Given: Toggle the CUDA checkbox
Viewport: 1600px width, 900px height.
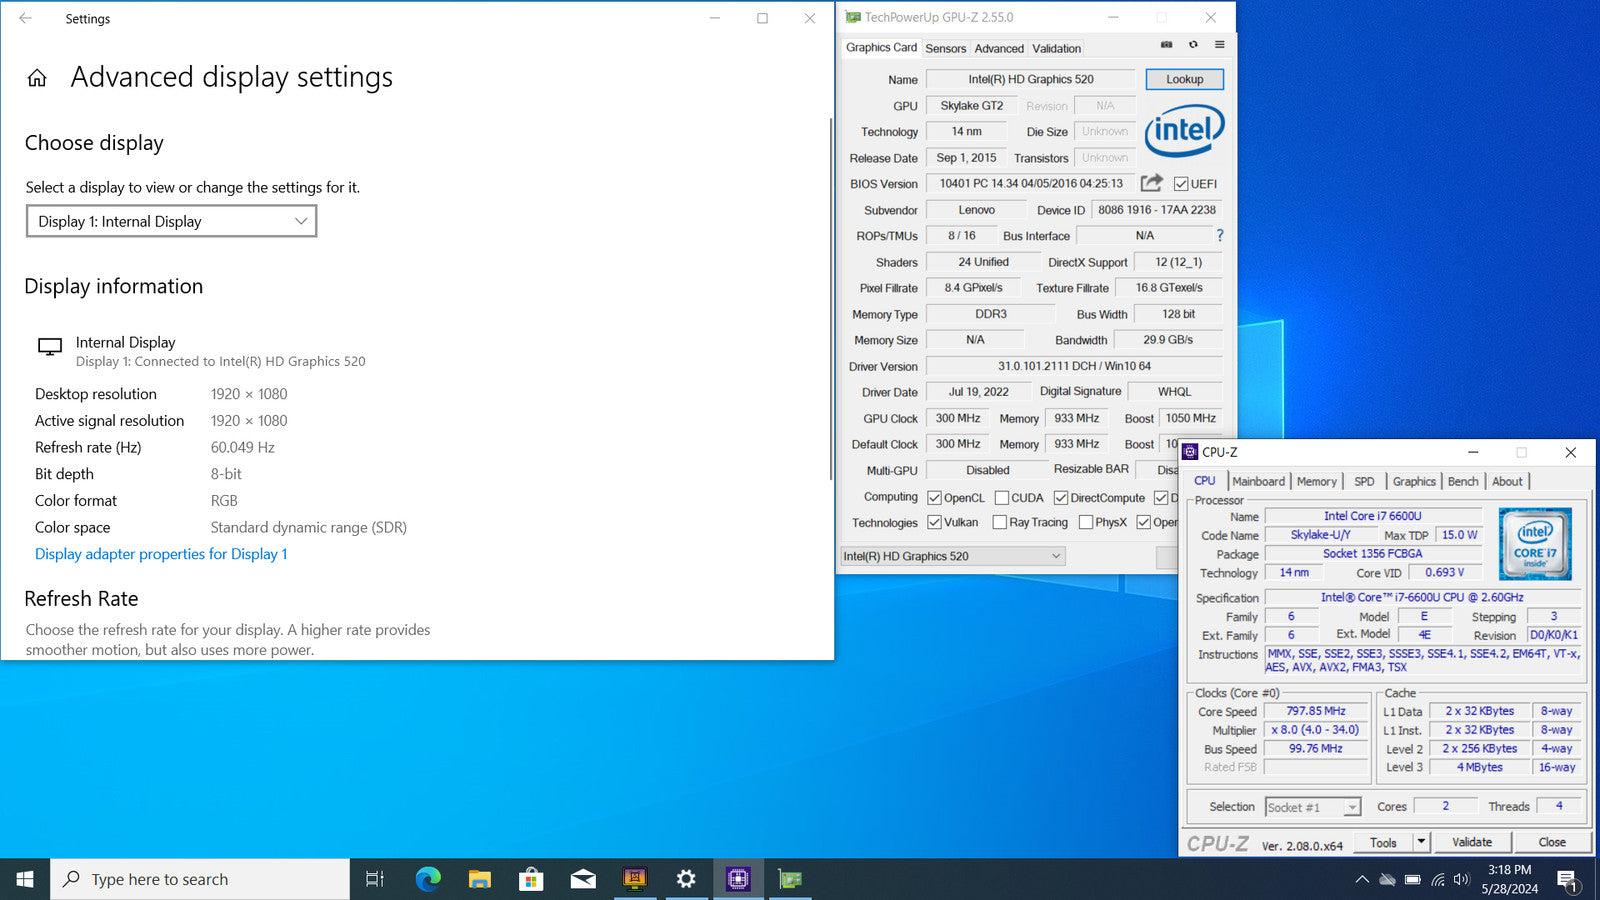Looking at the screenshot, I should (x=1001, y=498).
